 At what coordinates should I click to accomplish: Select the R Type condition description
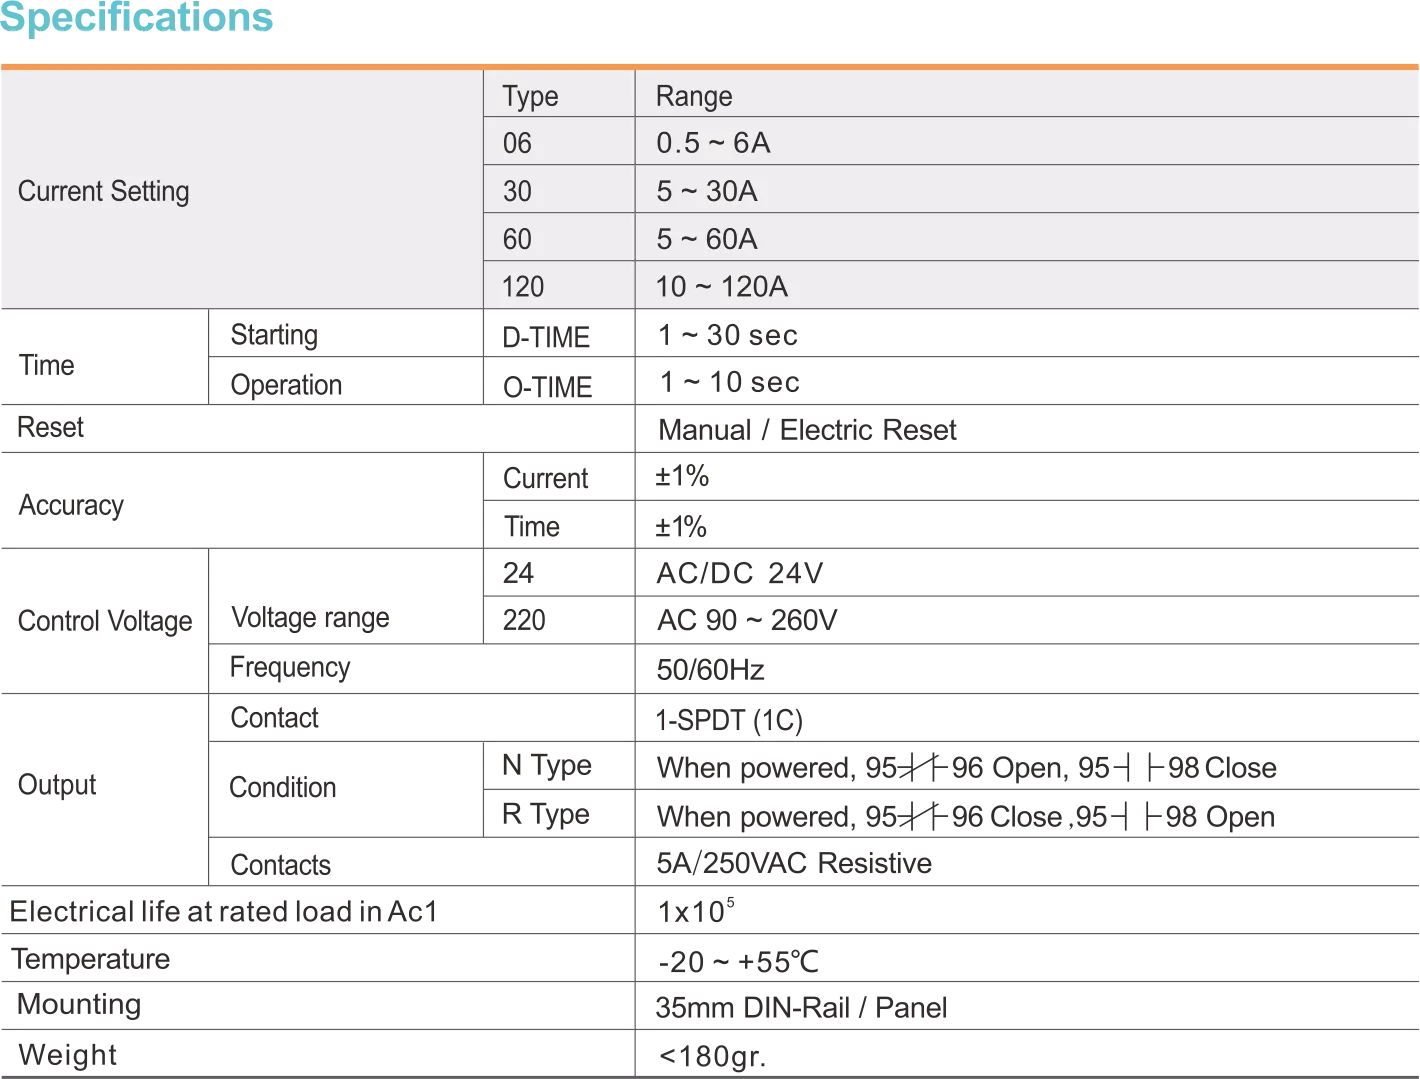coord(966,816)
